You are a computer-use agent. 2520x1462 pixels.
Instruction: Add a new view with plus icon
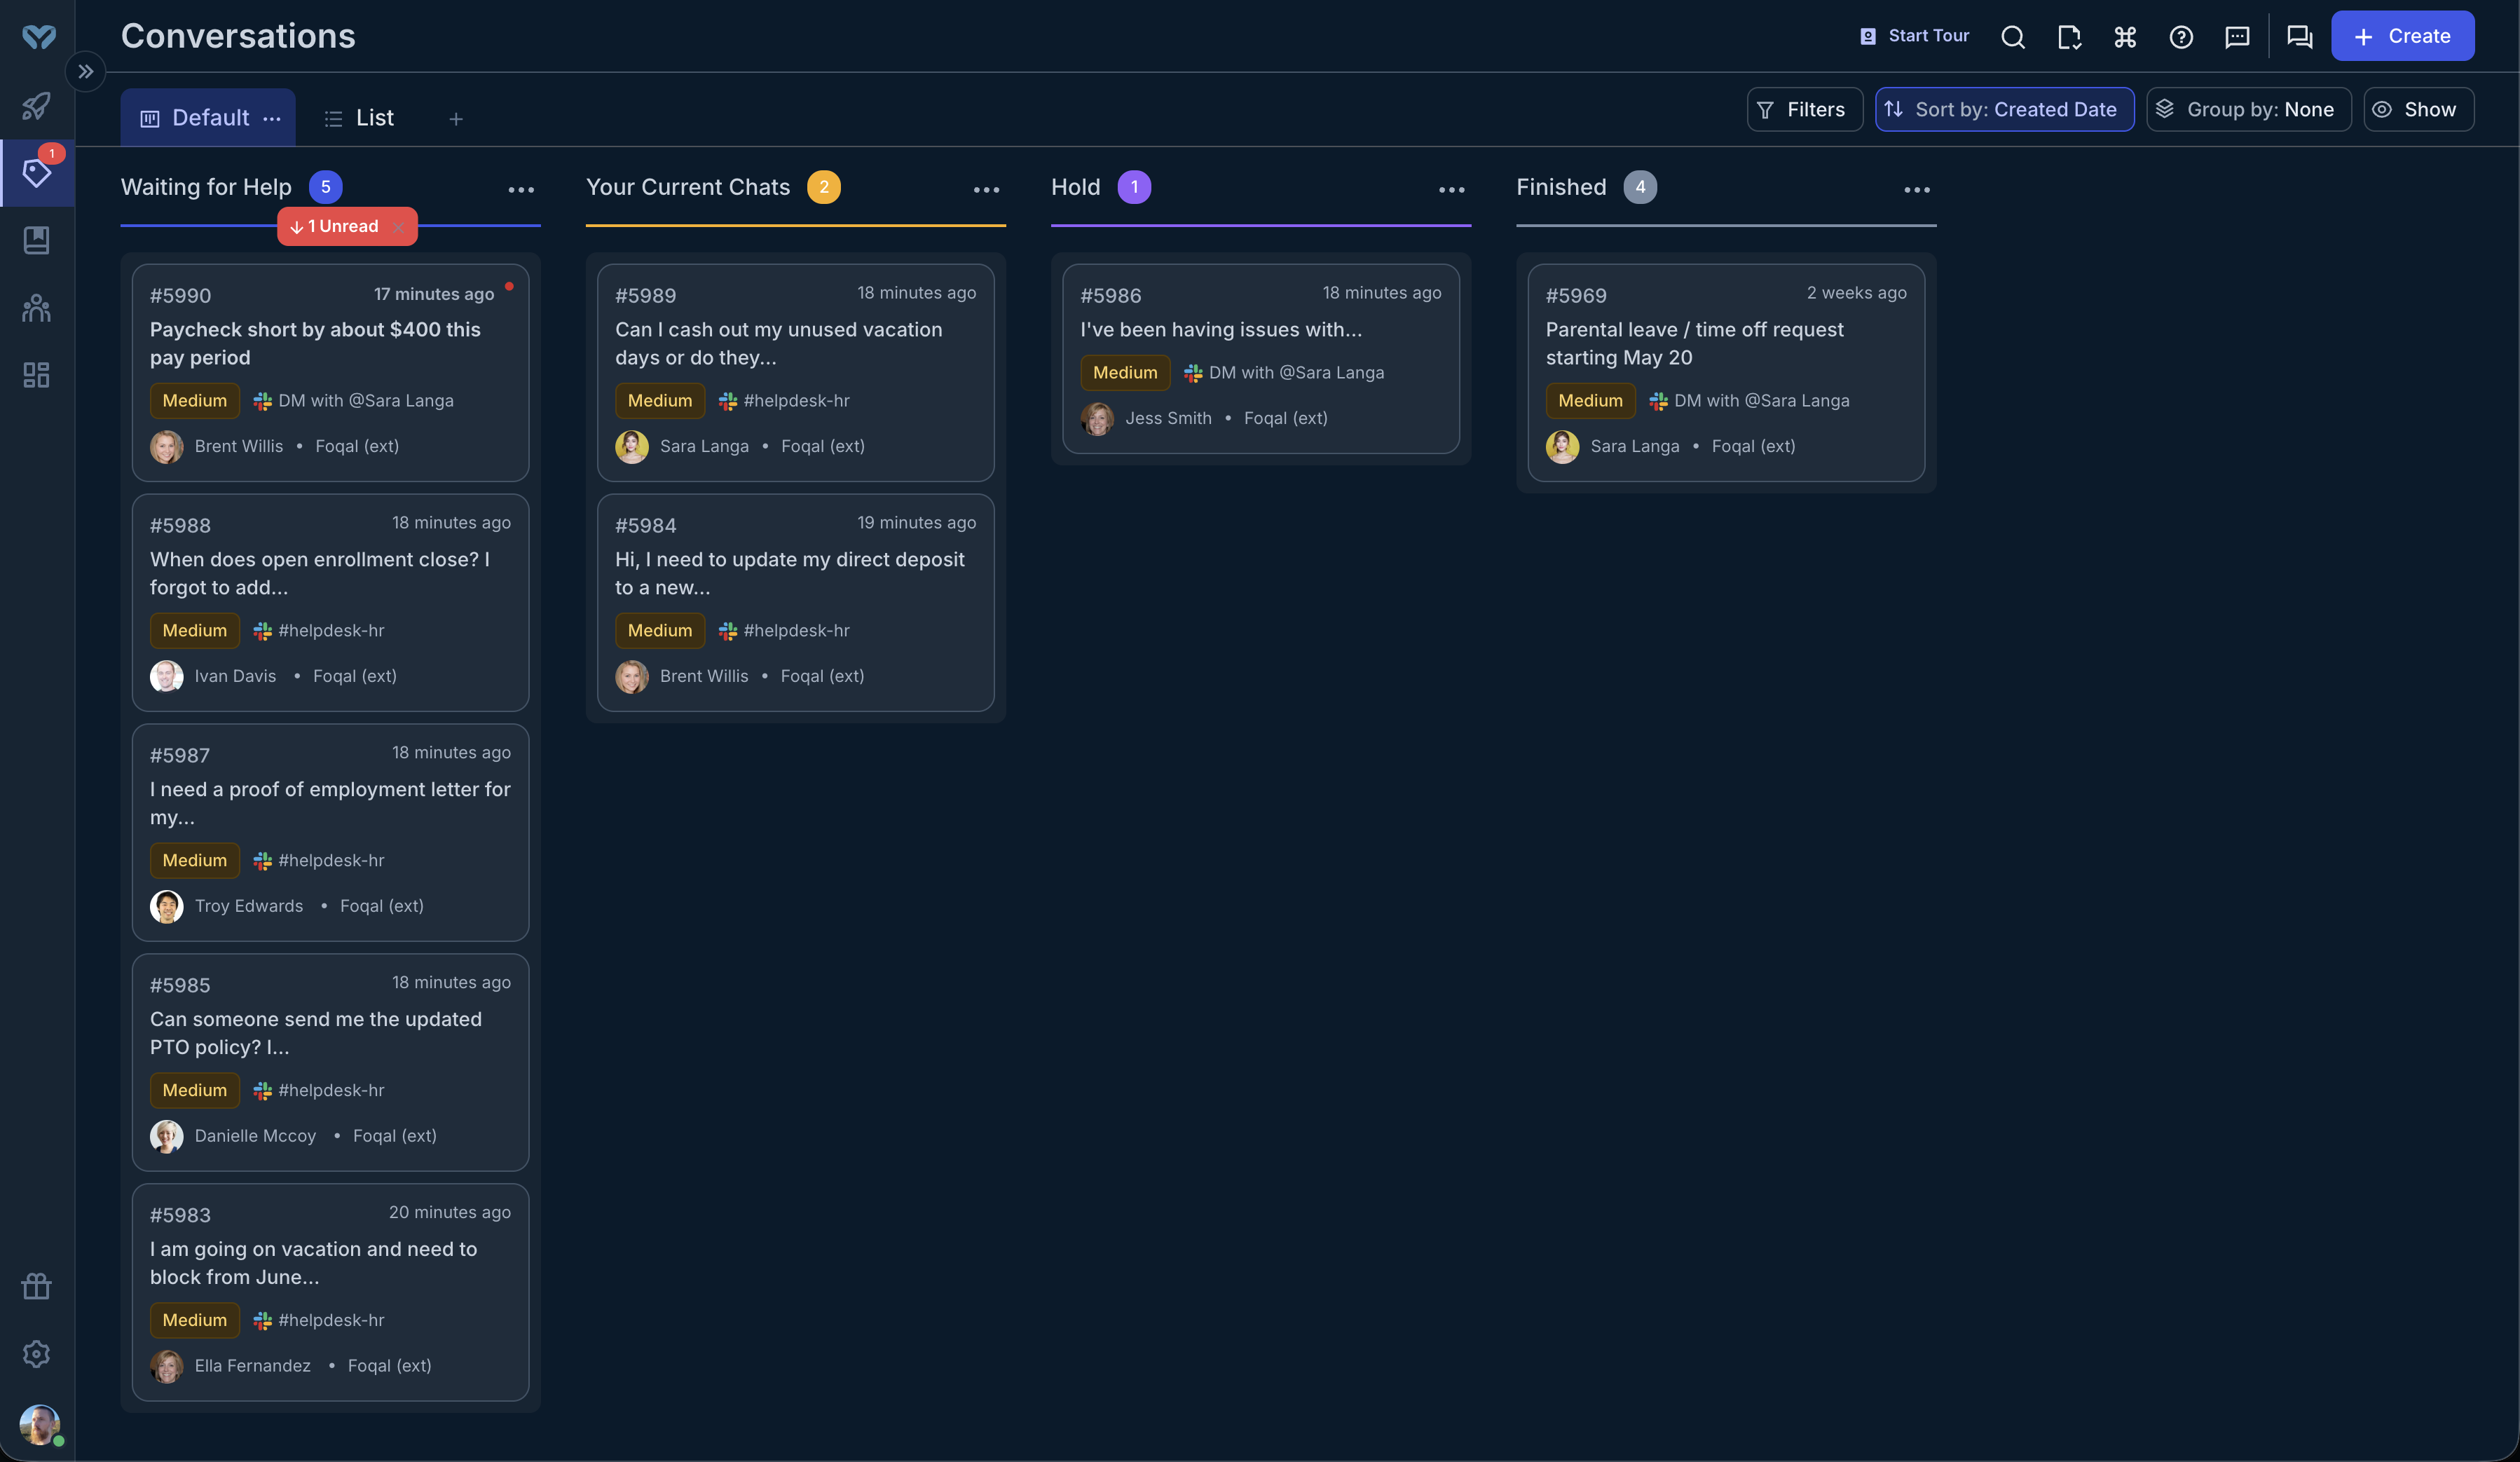coord(456,119)
